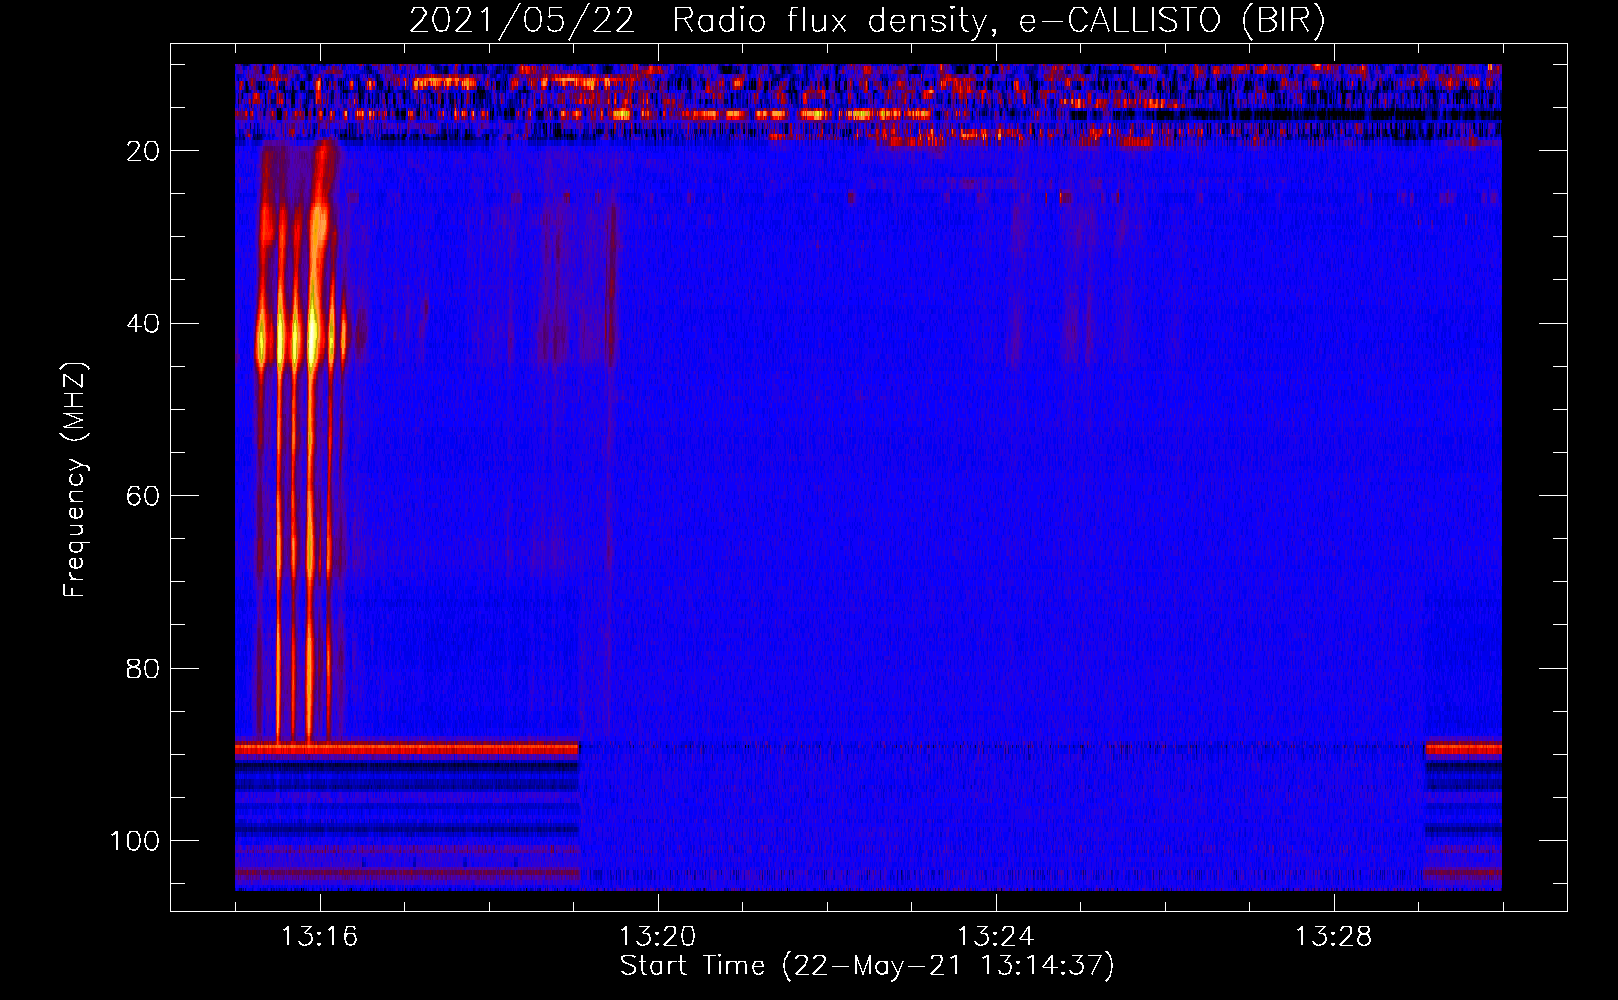Image resolution: width=1618 pixels, height=1000 pixels.
Task: Click the 13:20 time axis label
Action: [x=657, y=937]
